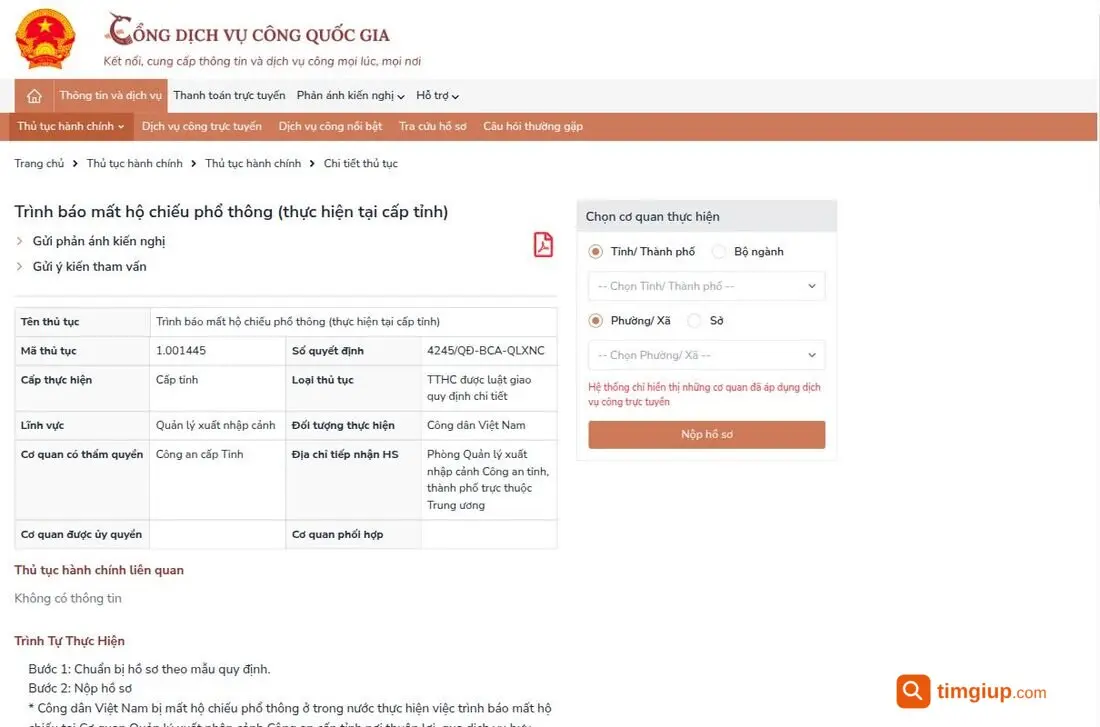
Task: Expand the Phản ánh kiến nghị menu
Action: click(350, 95)
